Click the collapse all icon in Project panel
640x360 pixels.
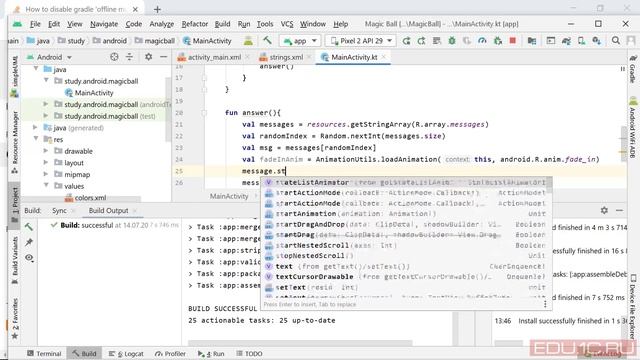click(x=129, y=57)
